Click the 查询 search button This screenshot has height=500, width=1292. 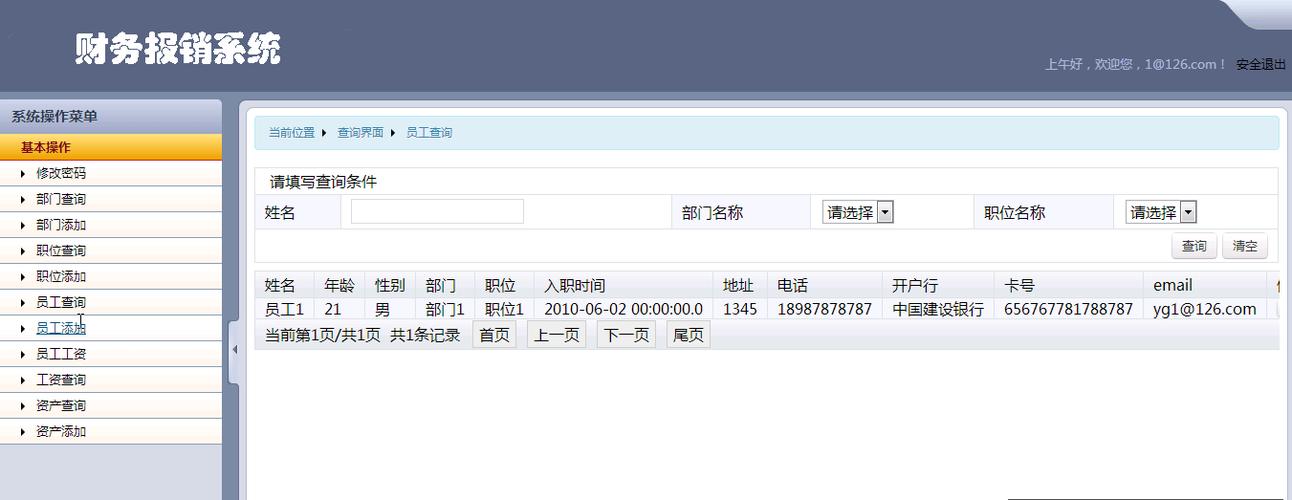[1193, 246]
